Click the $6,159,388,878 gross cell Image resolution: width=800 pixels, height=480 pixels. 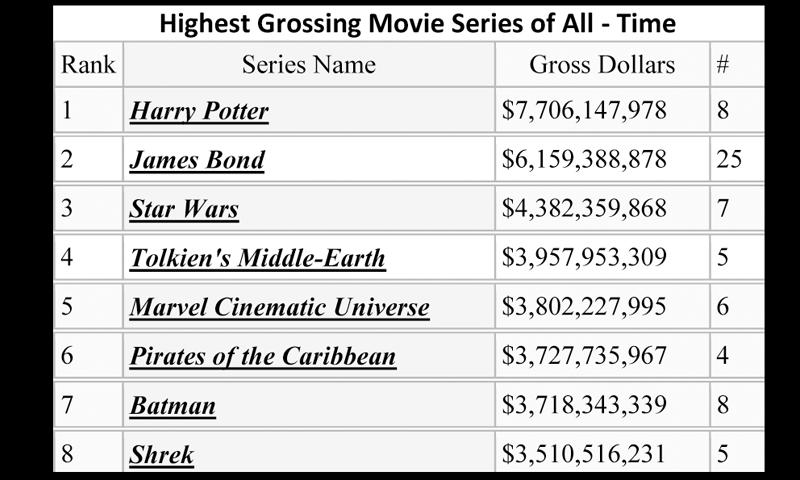tap(602, 159)
